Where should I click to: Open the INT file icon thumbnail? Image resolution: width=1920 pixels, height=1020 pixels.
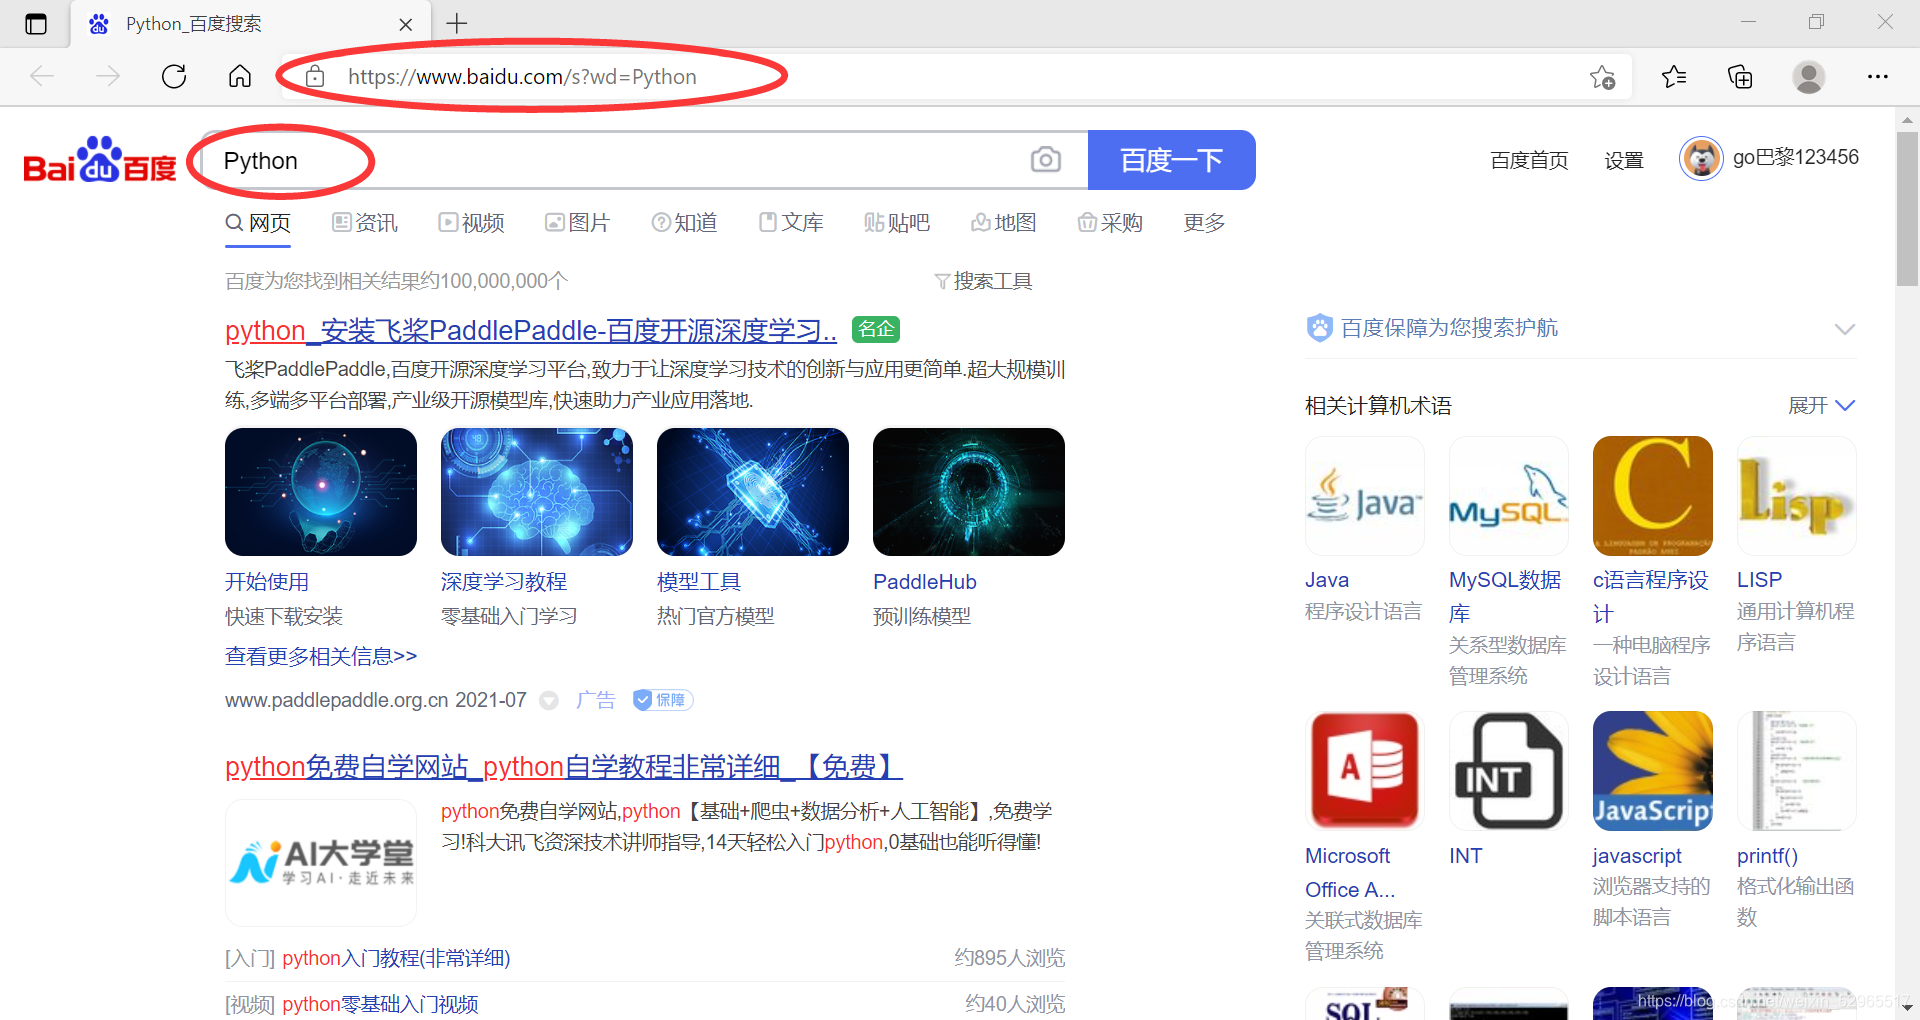click(x=1509, y=771)
